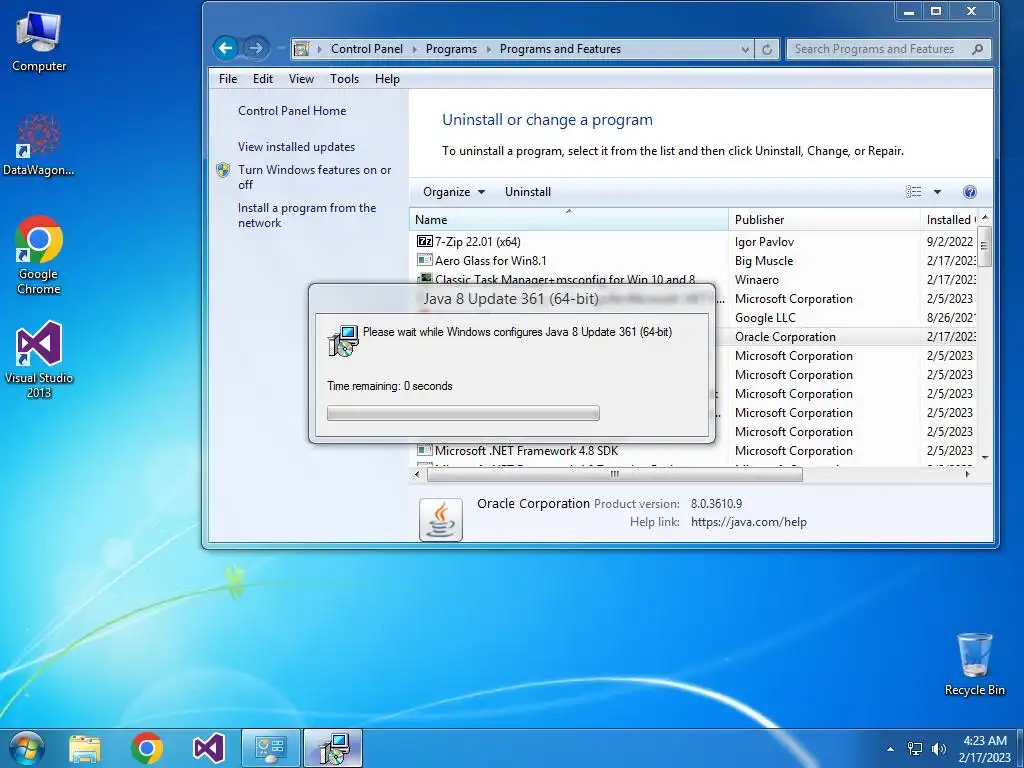Select the 7-Zip 22.01 (x64) row
This screenshot has height=768, width=1024.
(x=693, y=242)
